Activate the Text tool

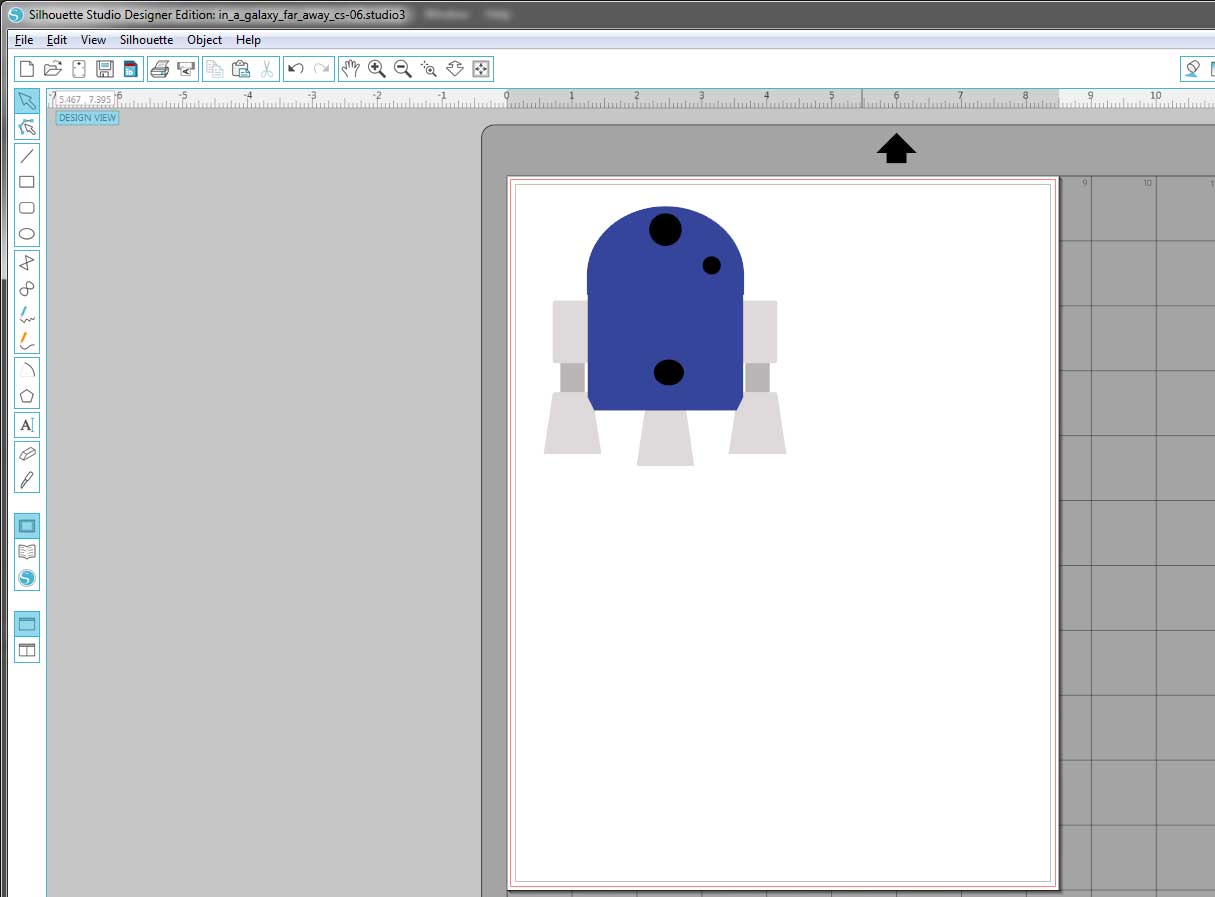click(x=27, y=425)
